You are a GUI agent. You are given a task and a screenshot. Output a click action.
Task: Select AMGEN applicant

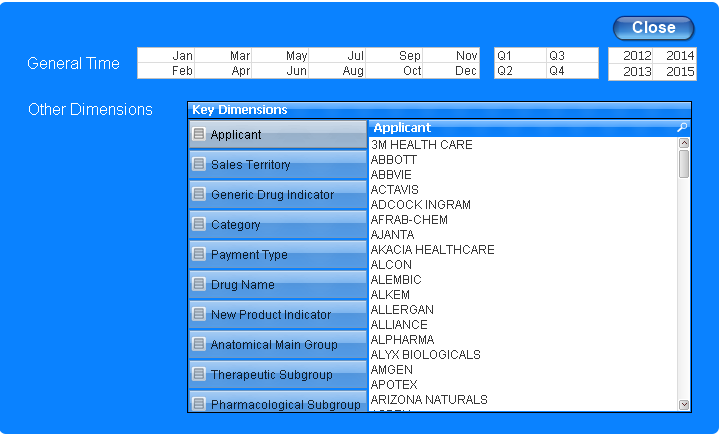tap(523, 370)
